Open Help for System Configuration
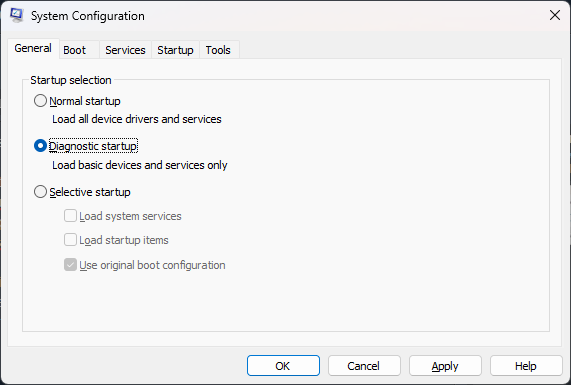571x385 pixels. pyautogui.click(x=526, y=366)
